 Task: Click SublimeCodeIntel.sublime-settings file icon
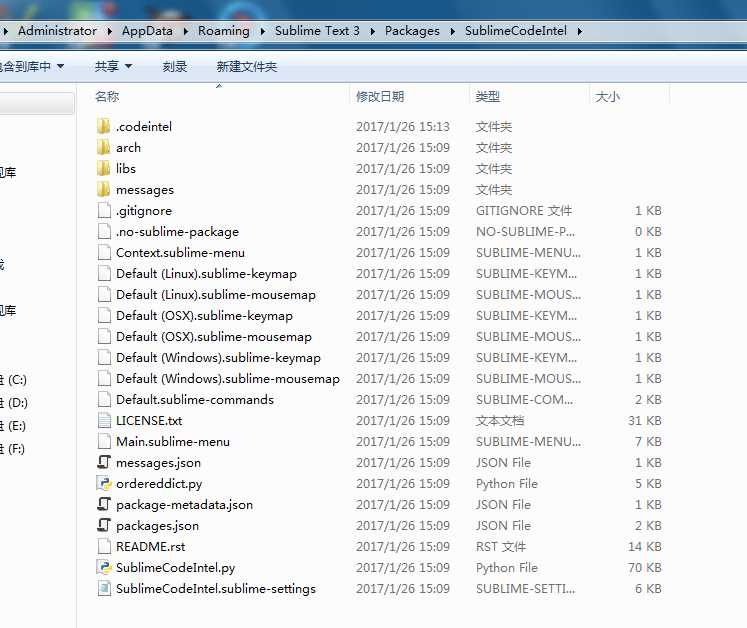[x=104, y=588]
